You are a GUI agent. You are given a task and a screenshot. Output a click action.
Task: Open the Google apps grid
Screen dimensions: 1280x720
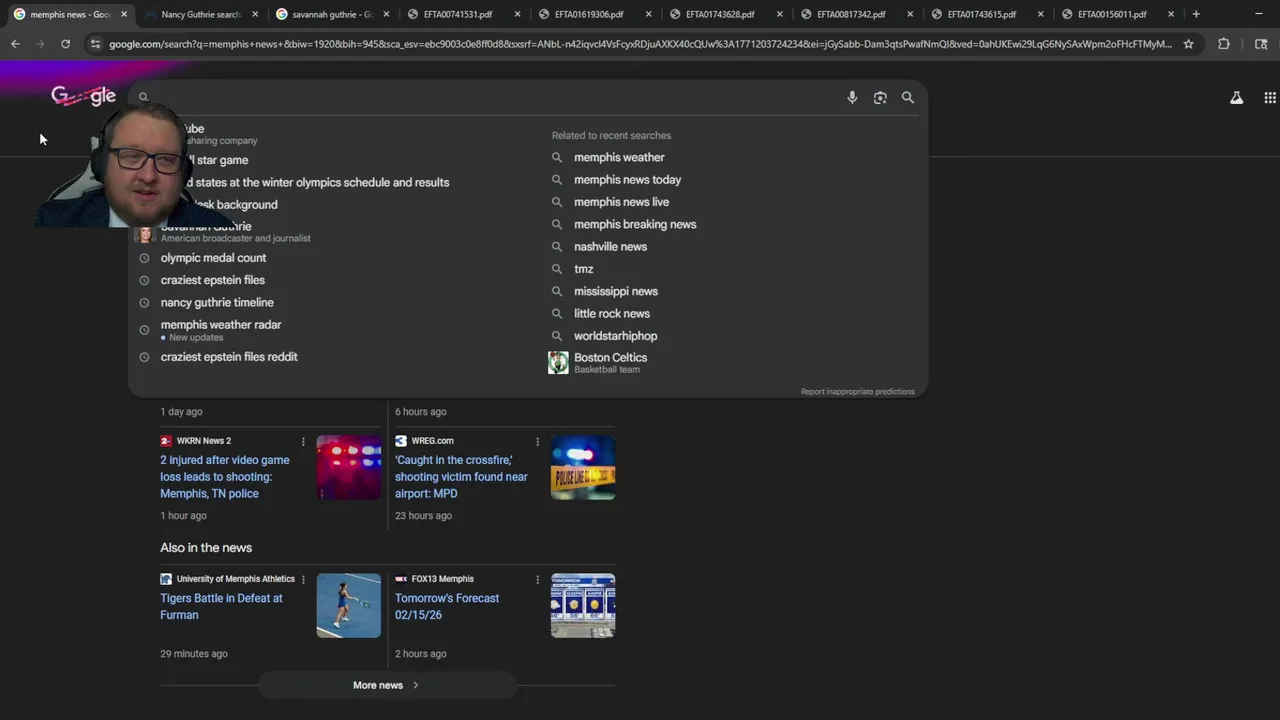(x=1270, y=97)
